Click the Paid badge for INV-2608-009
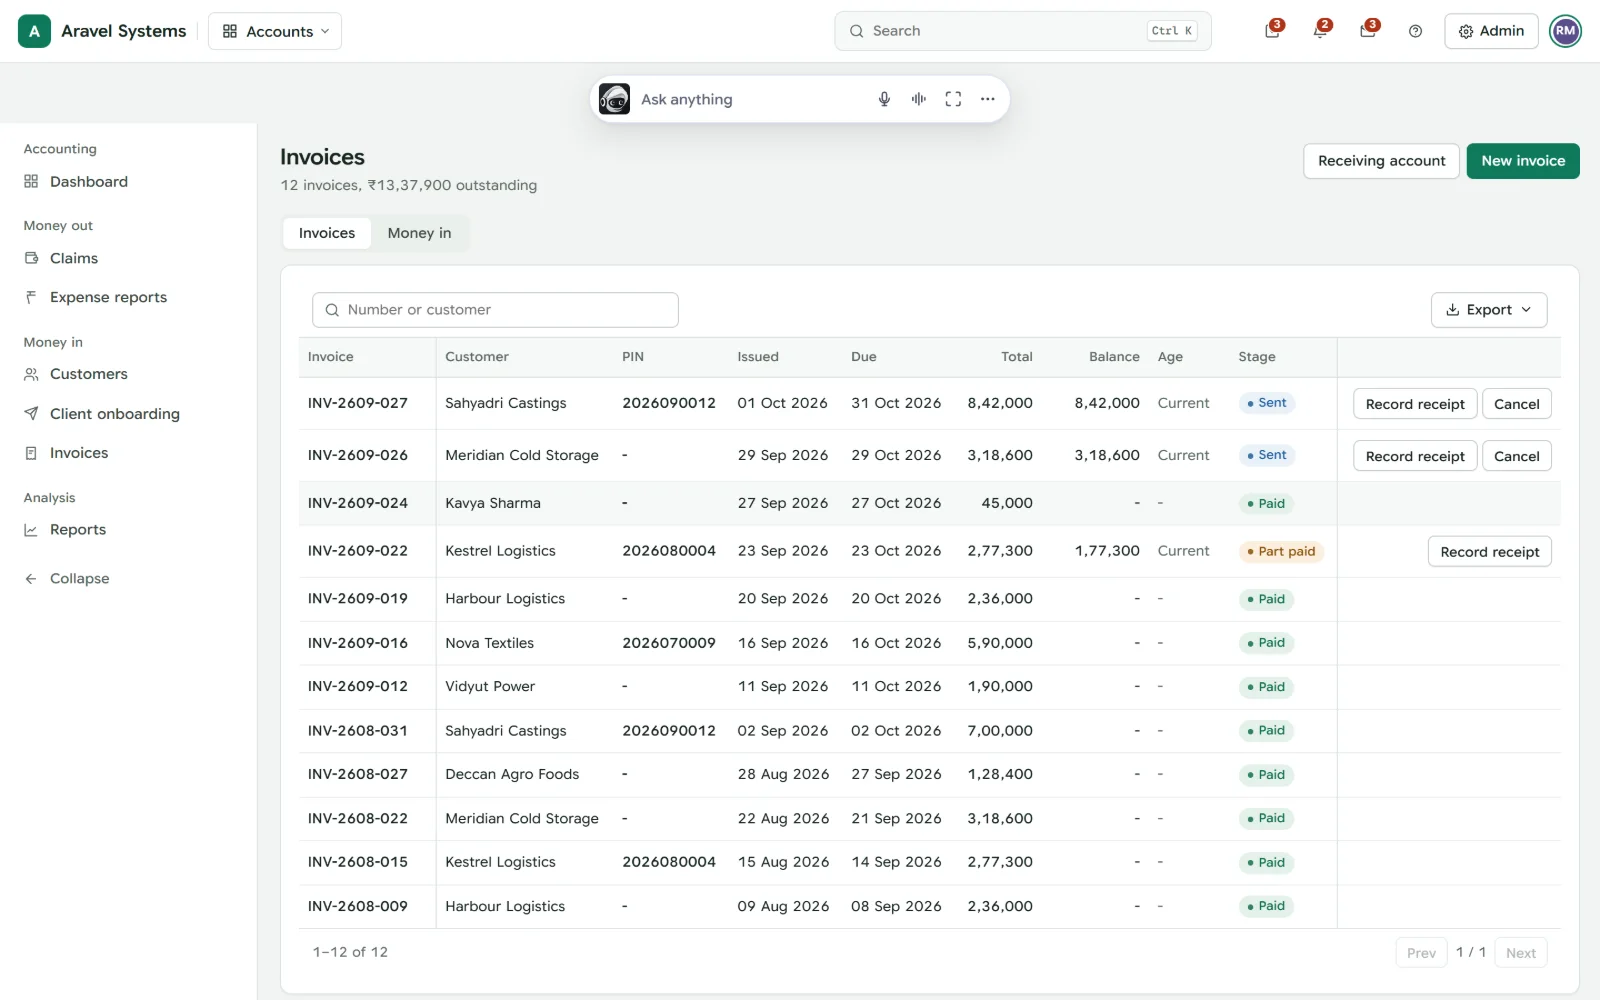Viewport: 1600px width, 1000px height. click(x=1266, y=906)
